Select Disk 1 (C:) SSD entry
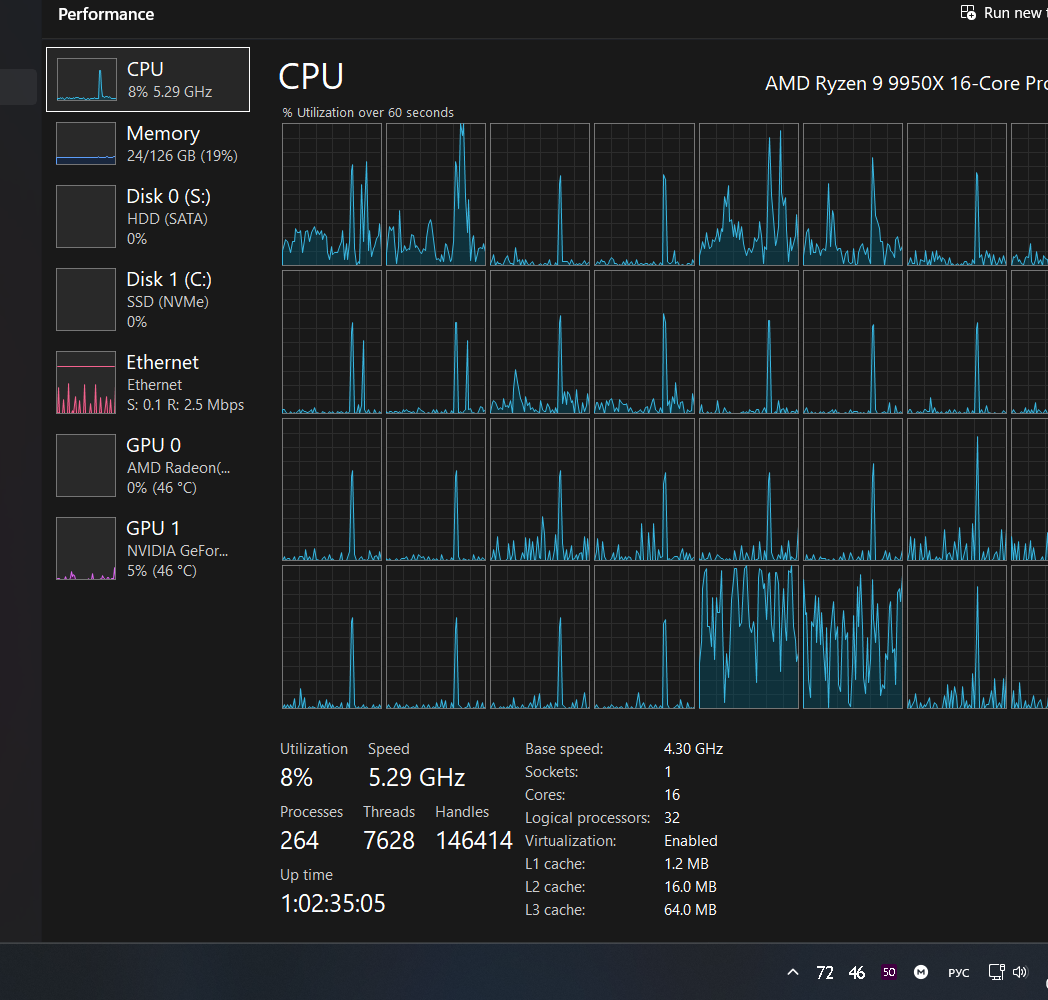Image resolution: width=1048 pixels, height=1000 pixels. (148, 299)
